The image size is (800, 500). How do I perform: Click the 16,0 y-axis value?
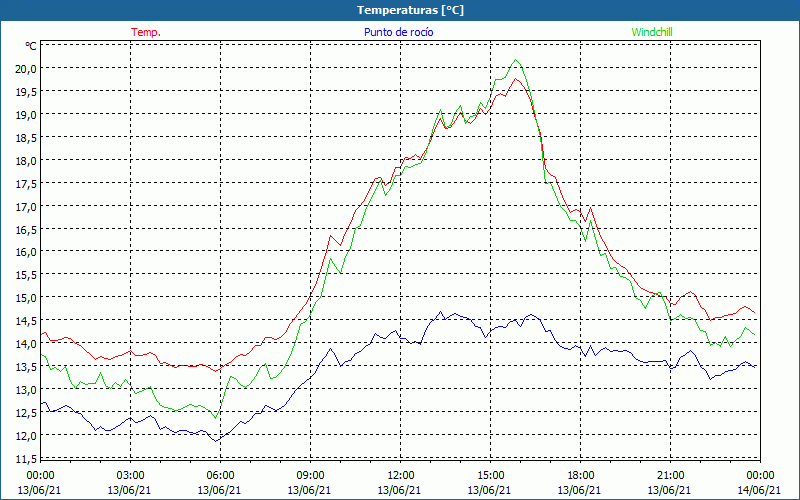click(x=26, y=252)
